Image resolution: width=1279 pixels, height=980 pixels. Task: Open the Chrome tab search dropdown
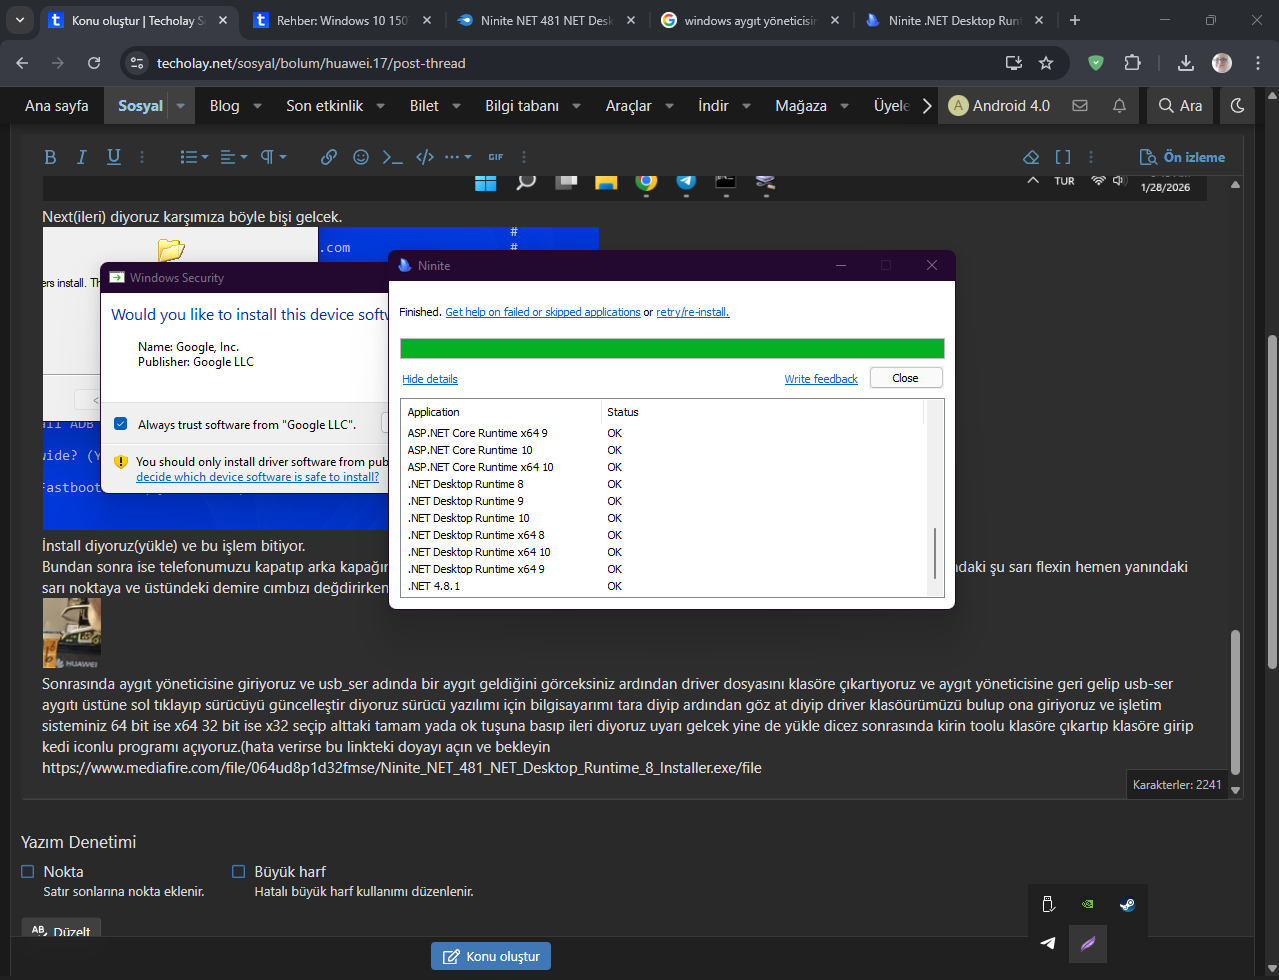20,20
